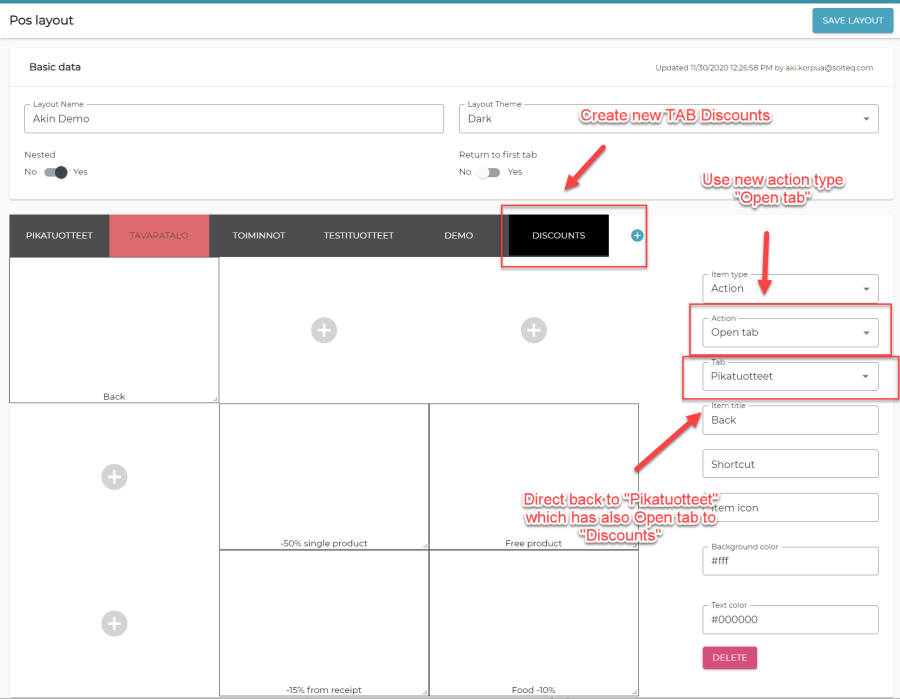Click plus icon above Free product tile
The image size is (900, 699).
click(534, 330)
